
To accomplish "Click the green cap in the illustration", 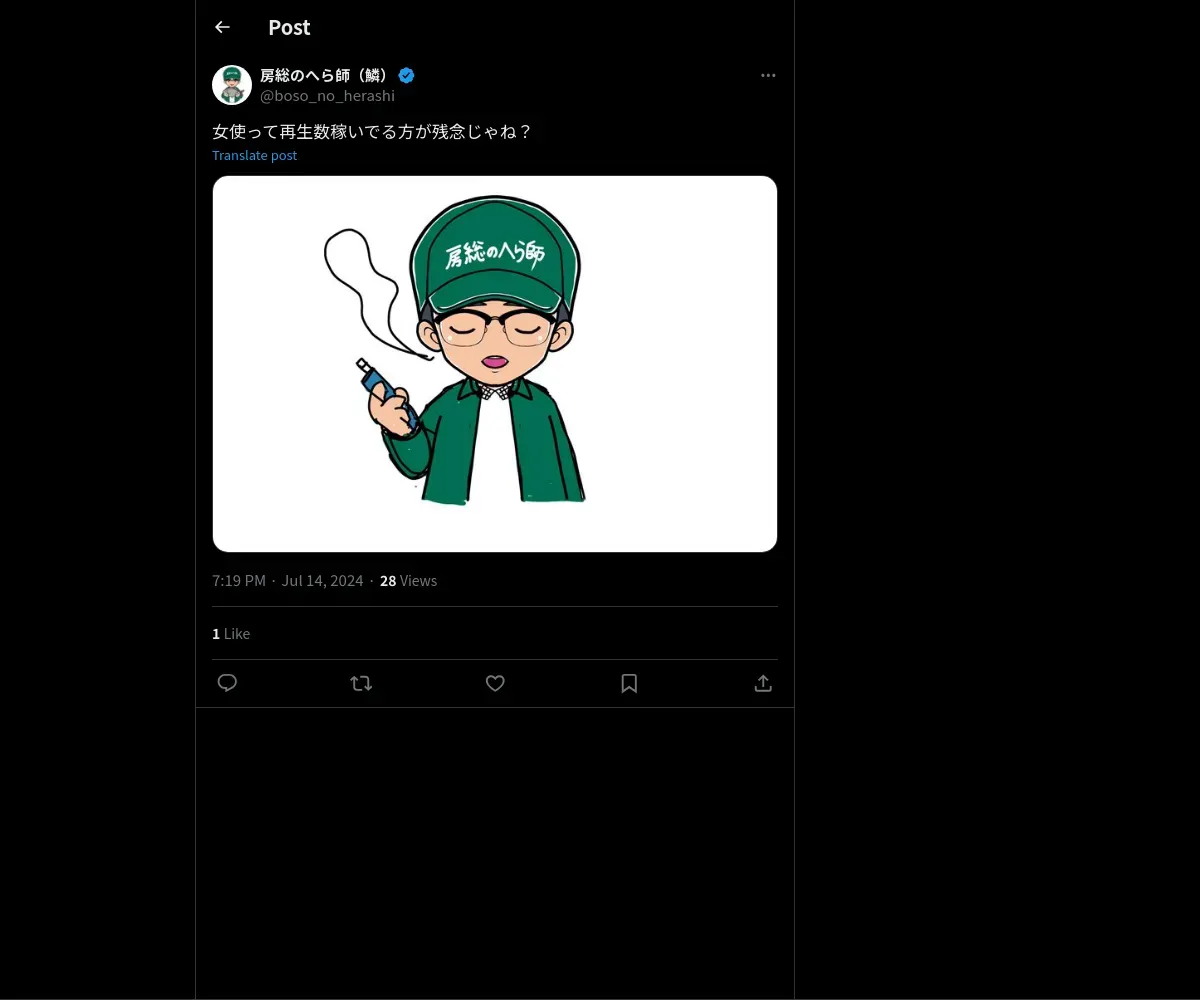I will tap(495, 250).
